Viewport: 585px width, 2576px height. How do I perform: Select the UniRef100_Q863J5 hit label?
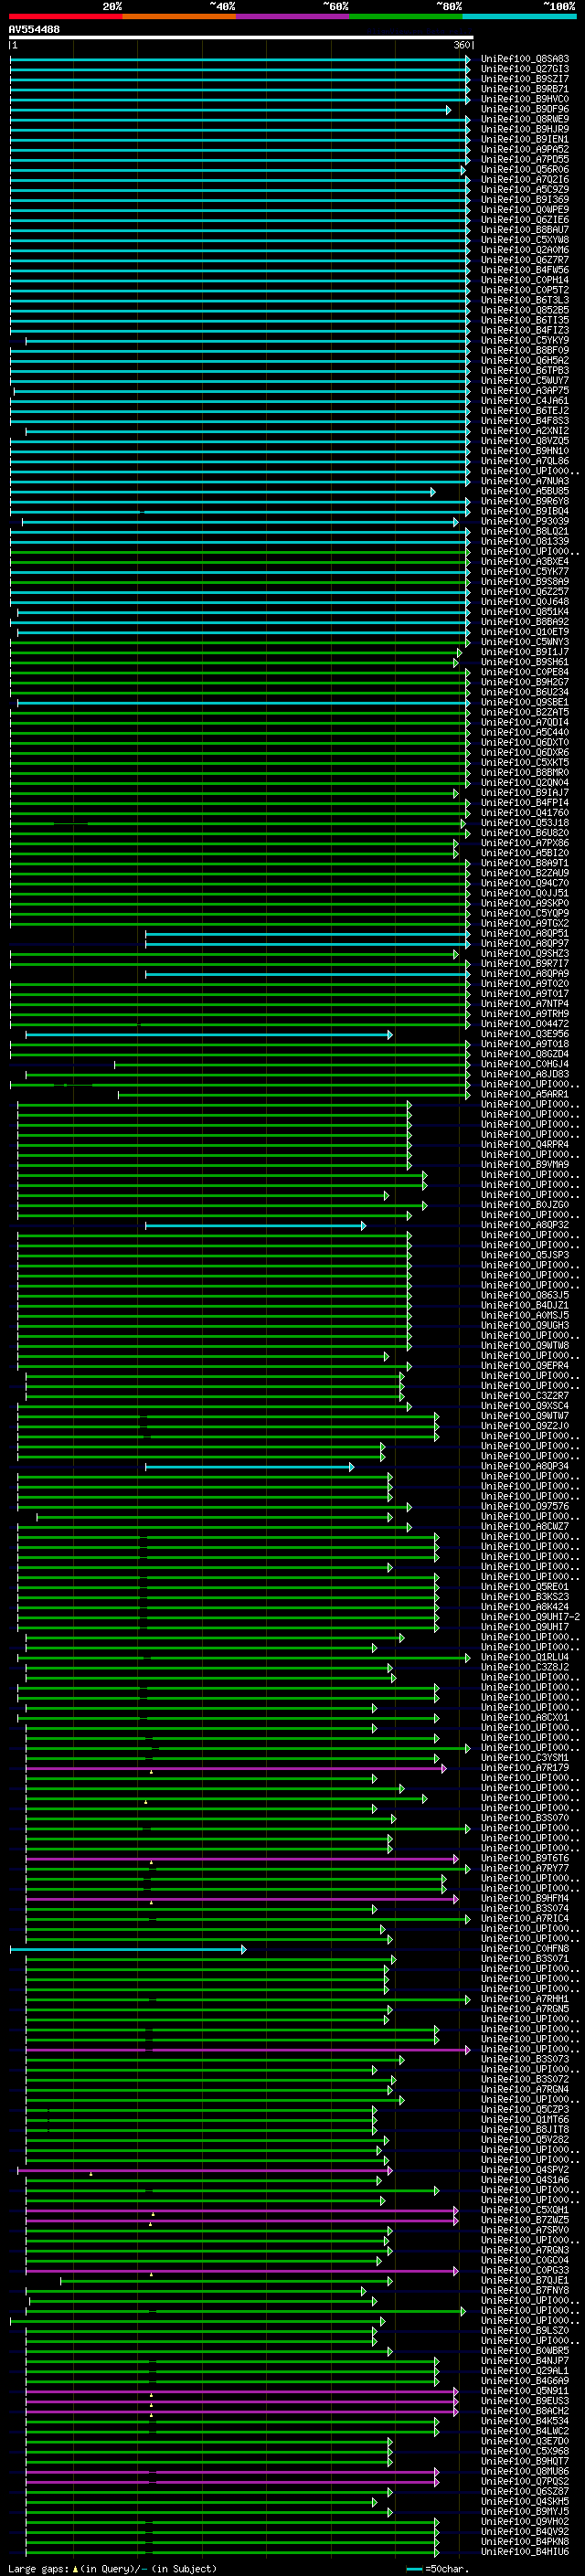pyautogui.click(x=525, y=1296)
